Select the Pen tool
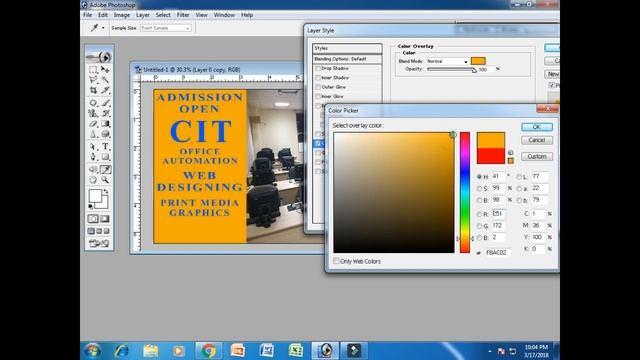The height and width of the screenshot is (360, 640). click(x=93, y=157)
